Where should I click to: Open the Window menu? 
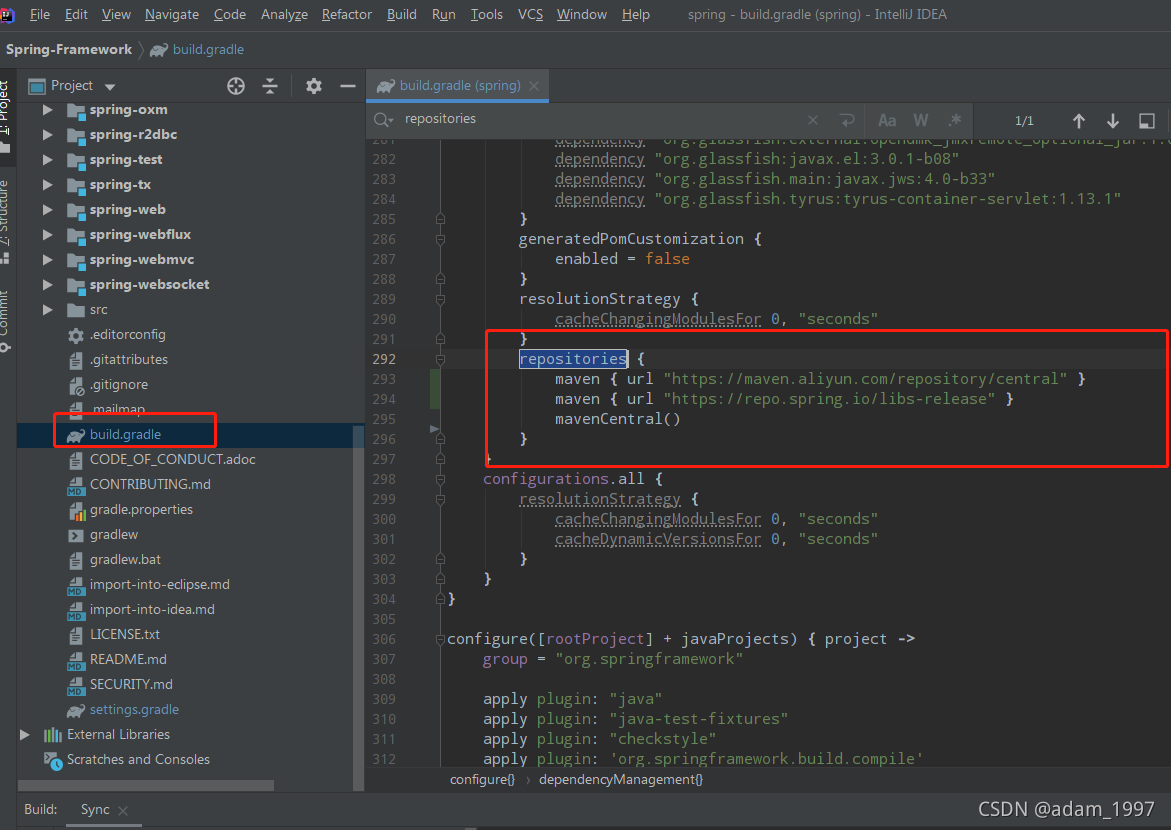(582, 14)
